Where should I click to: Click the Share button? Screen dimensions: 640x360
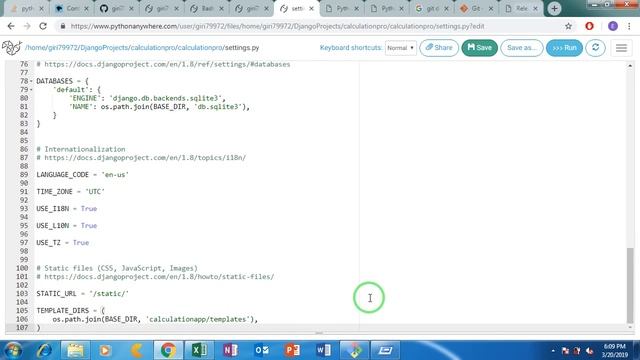click(x=439, y=48)
